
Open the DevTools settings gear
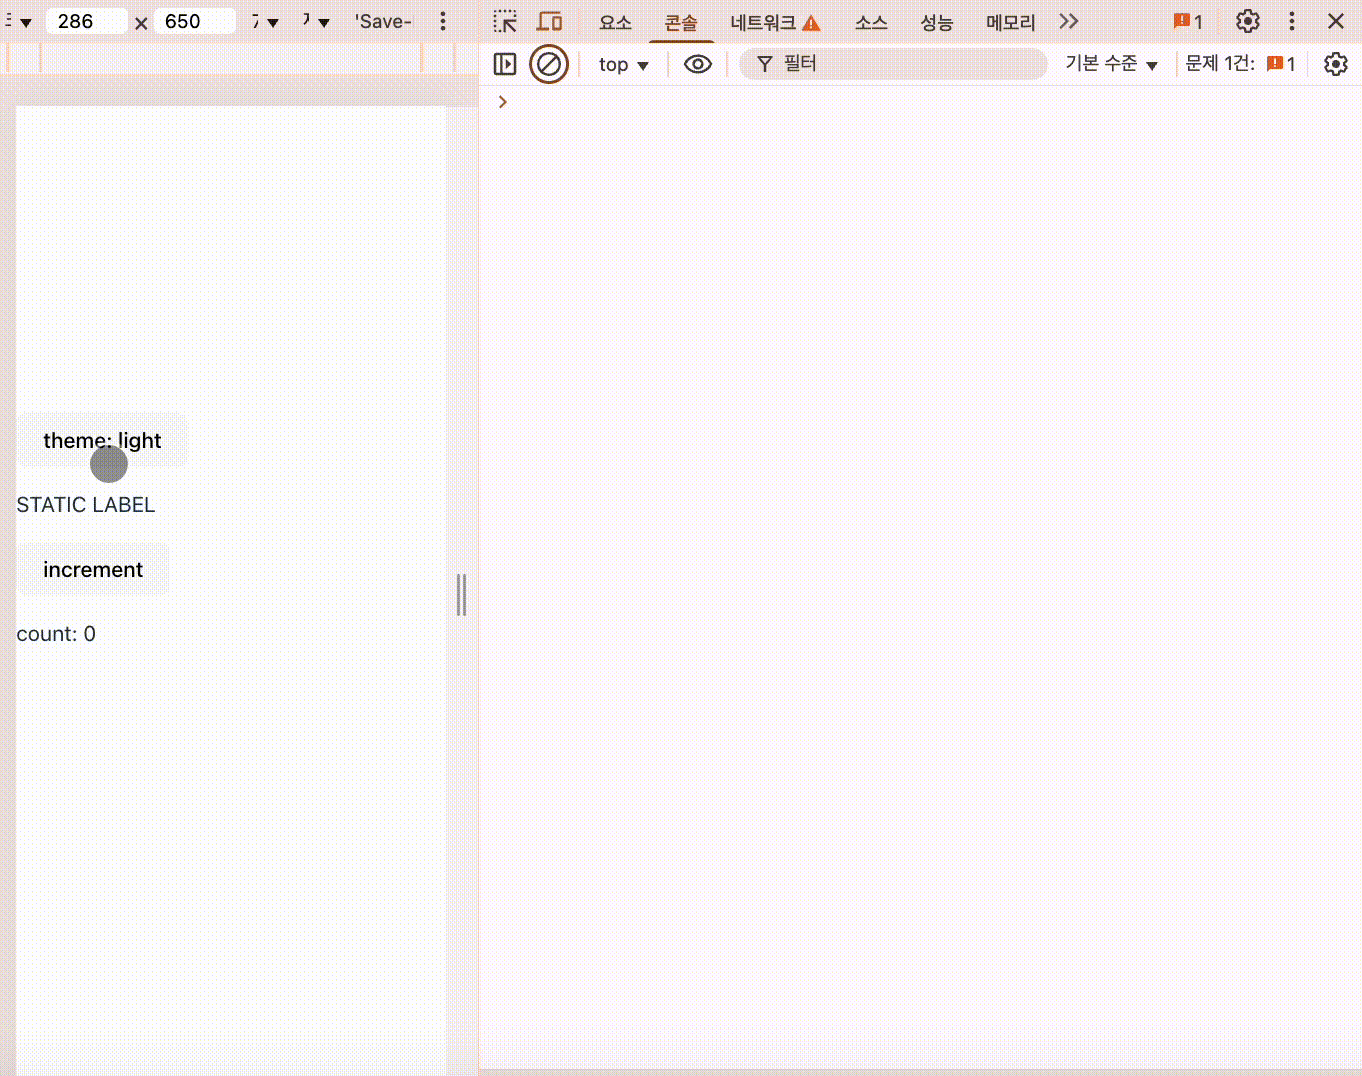pos(1247,21)
